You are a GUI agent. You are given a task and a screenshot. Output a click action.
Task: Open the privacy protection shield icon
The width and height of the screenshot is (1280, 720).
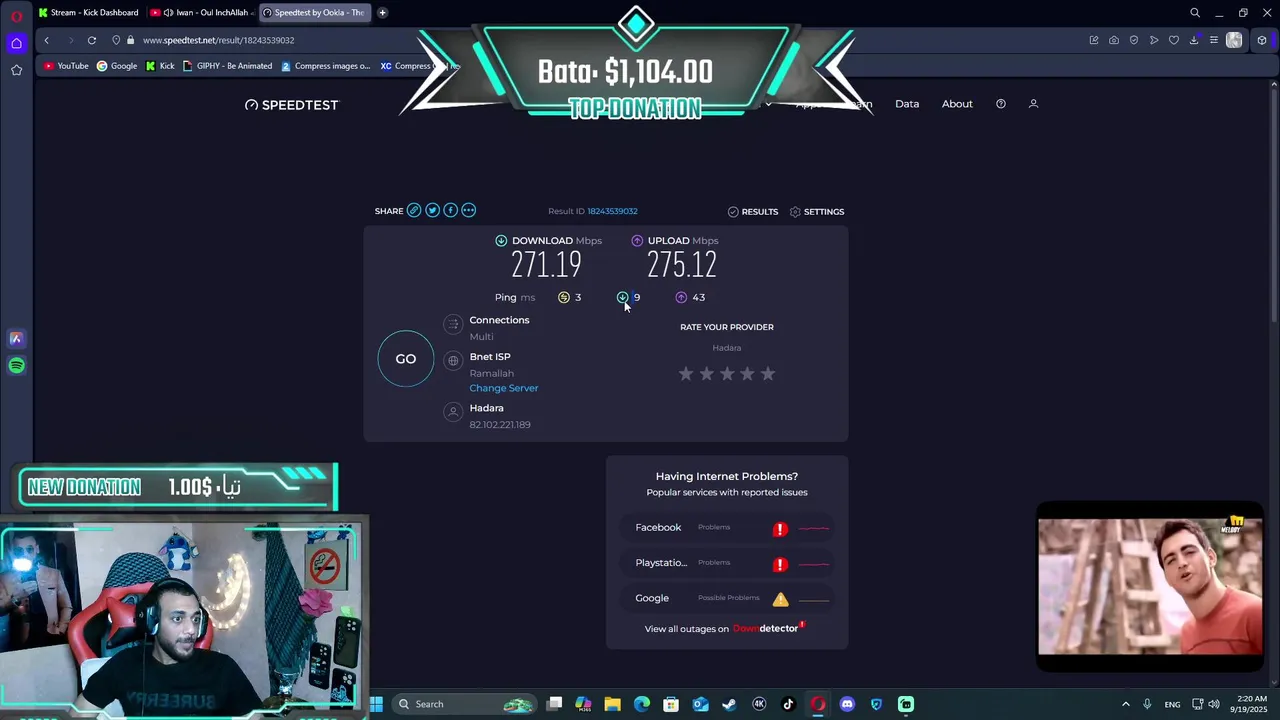click(x=1134, y=40)
